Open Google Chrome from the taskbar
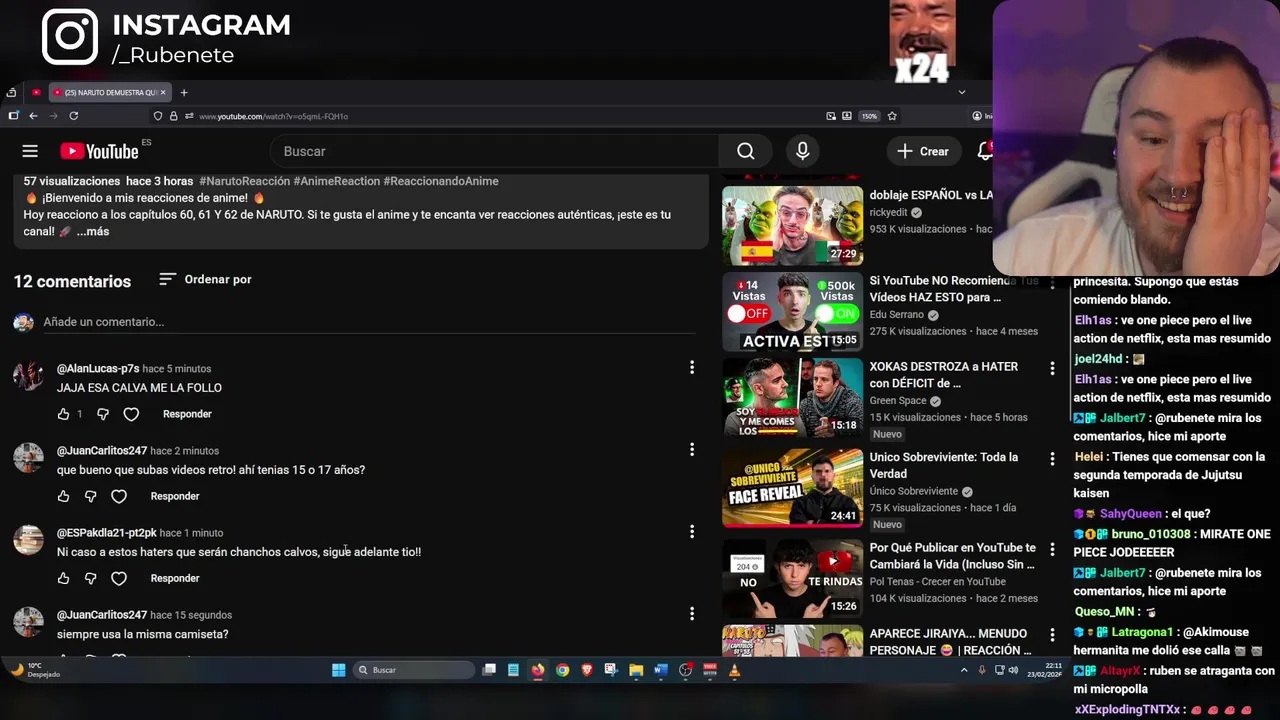The height and width of the screenshot is (720, 1280). 562,670
